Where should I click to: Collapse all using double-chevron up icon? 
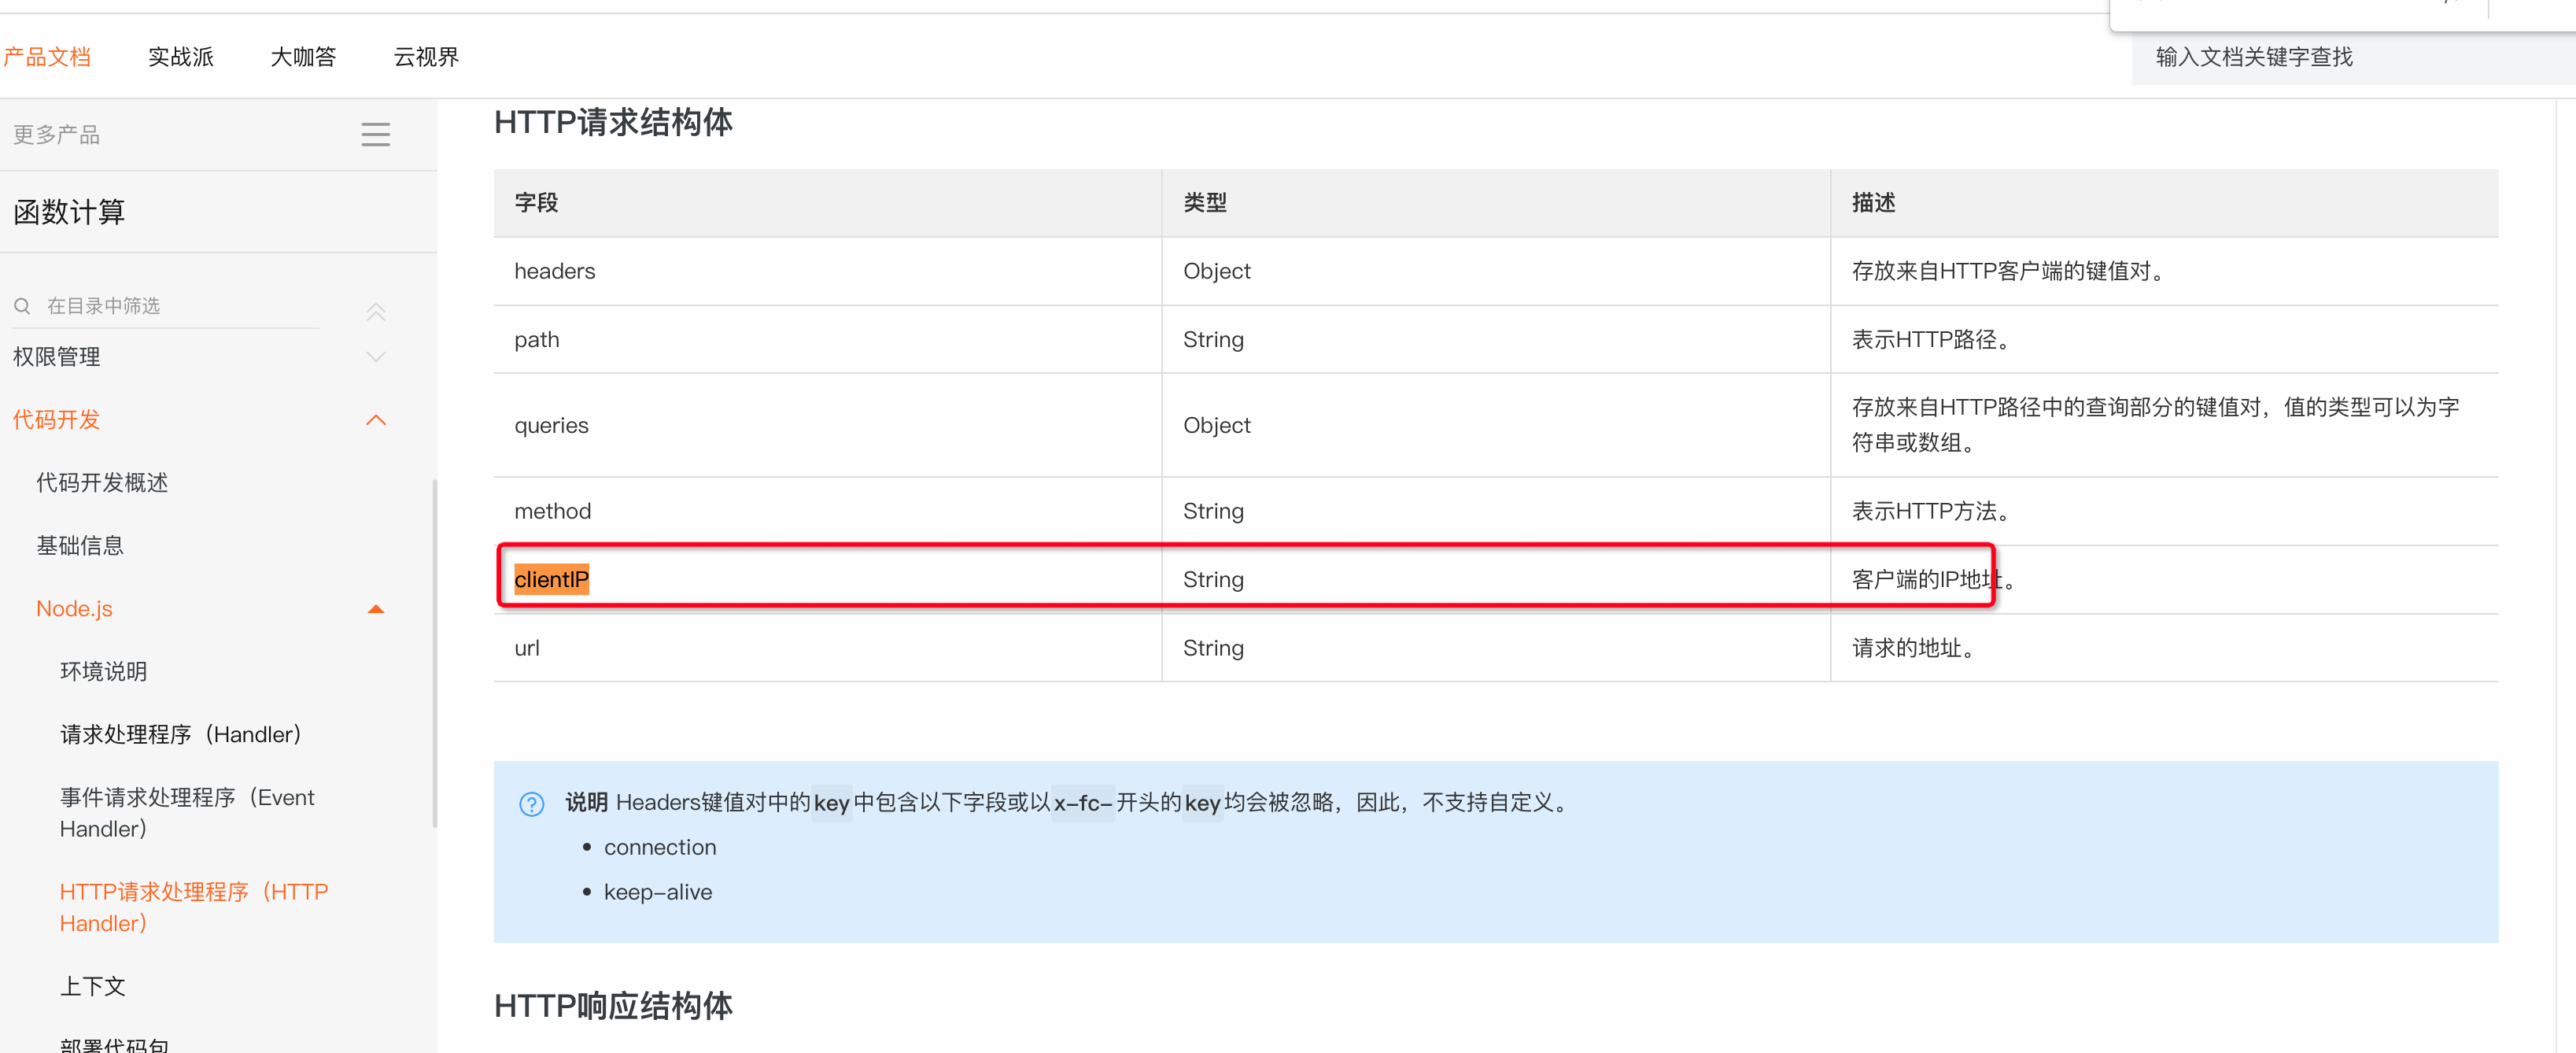click(375, 312)
